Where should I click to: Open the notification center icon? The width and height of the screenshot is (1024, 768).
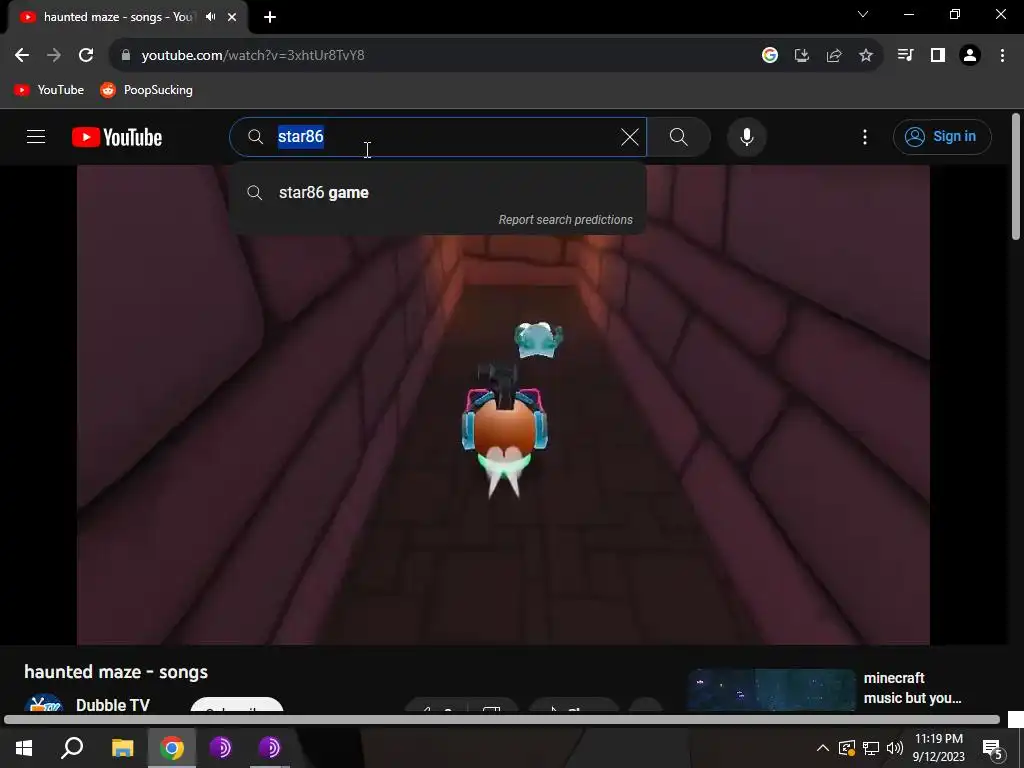point(992,748)
